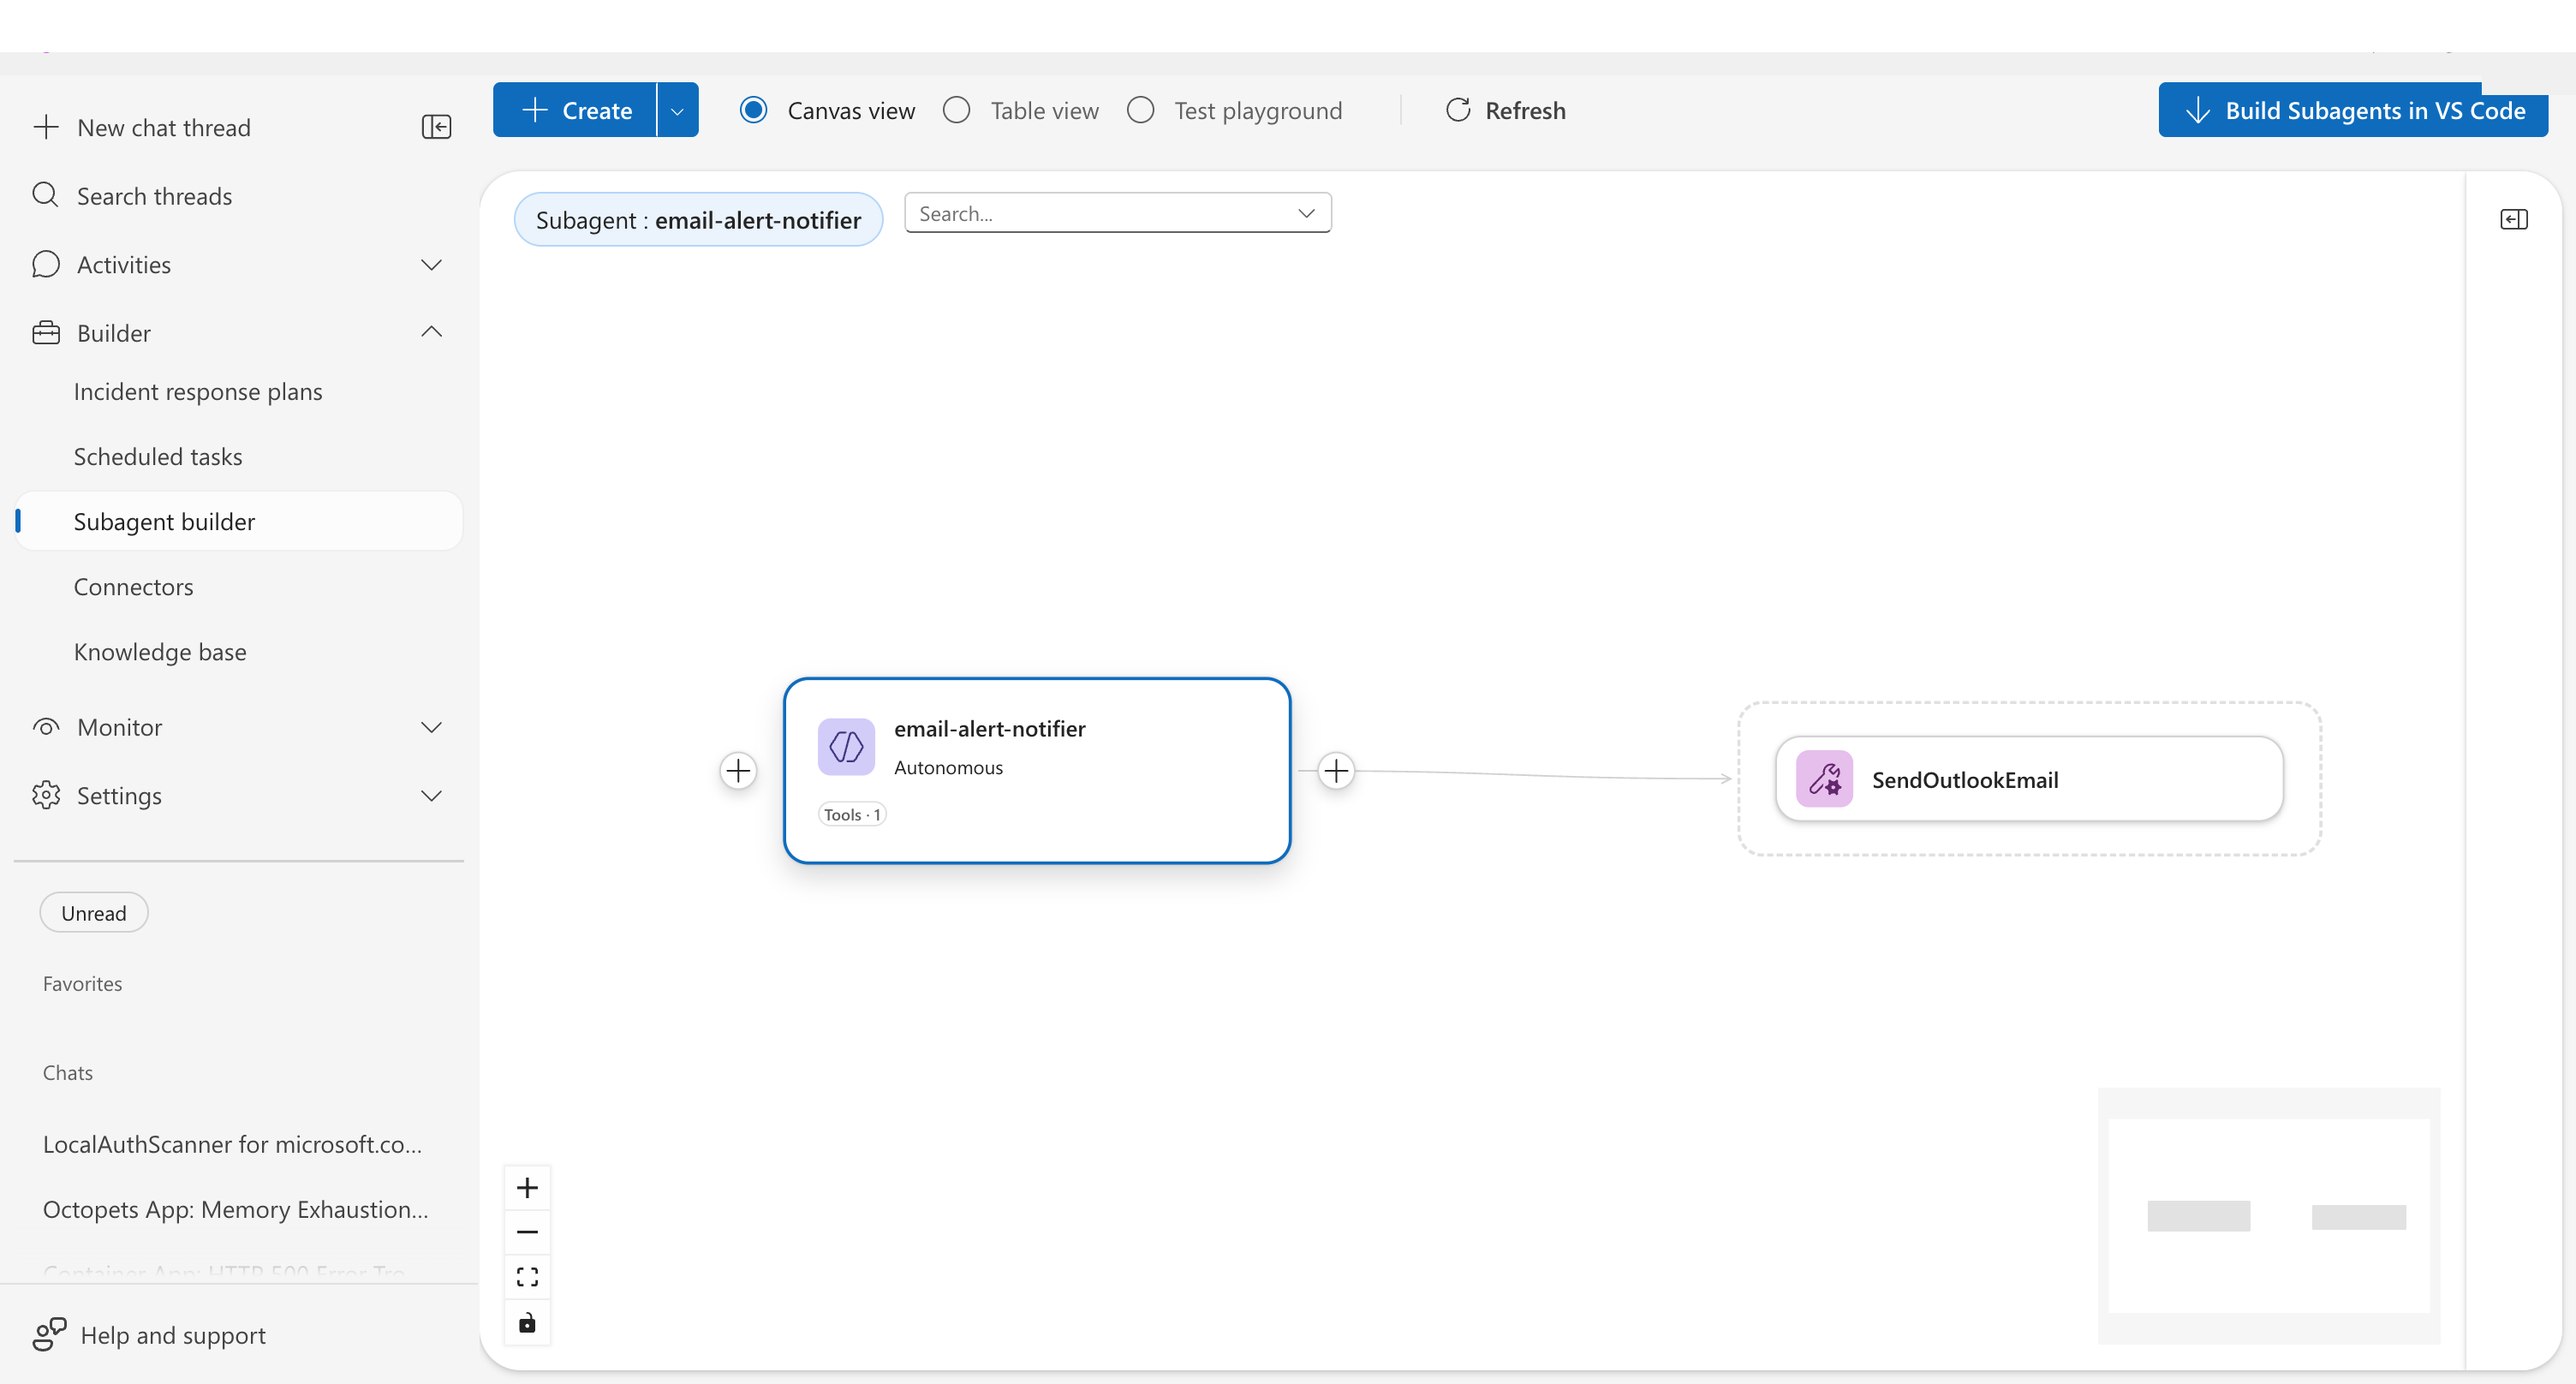
Task: Toggle the Unread filter chip
Action: tap(94, 912)
